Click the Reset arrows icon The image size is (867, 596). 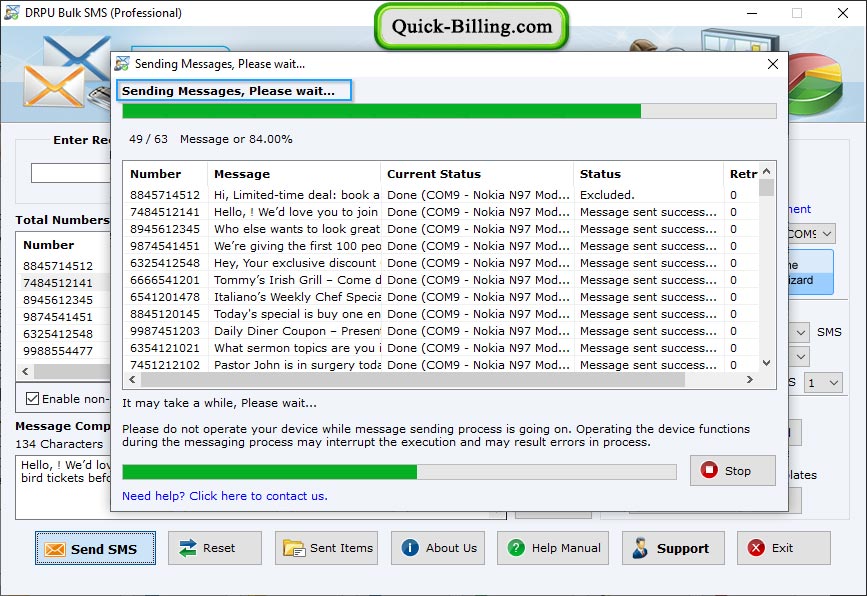click(188, 548)
